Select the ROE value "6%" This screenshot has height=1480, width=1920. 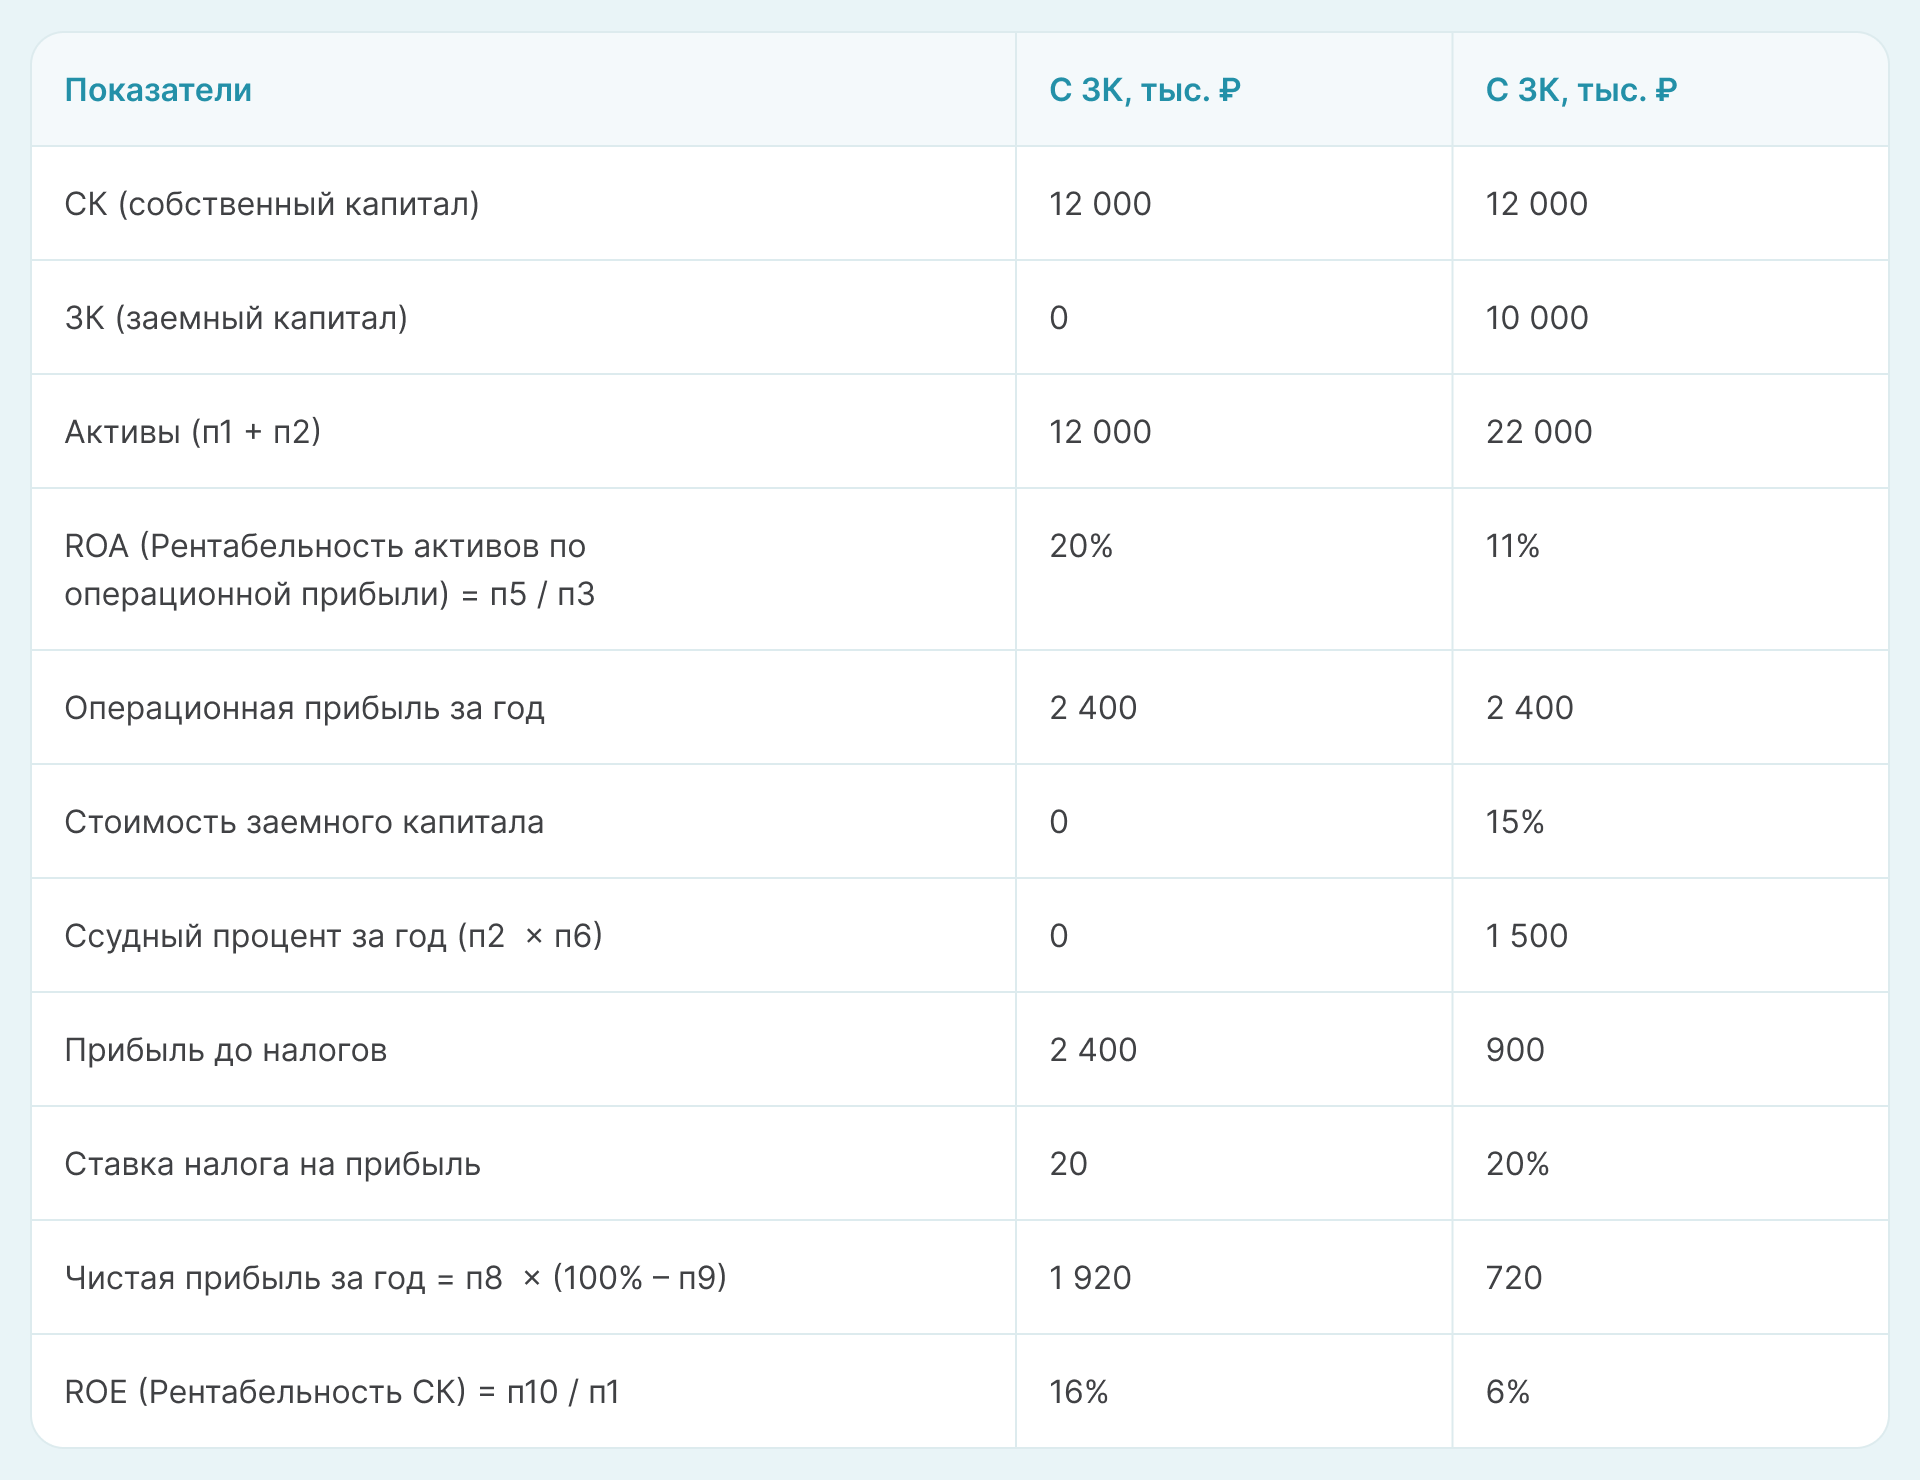(x=1508, y=1392)
